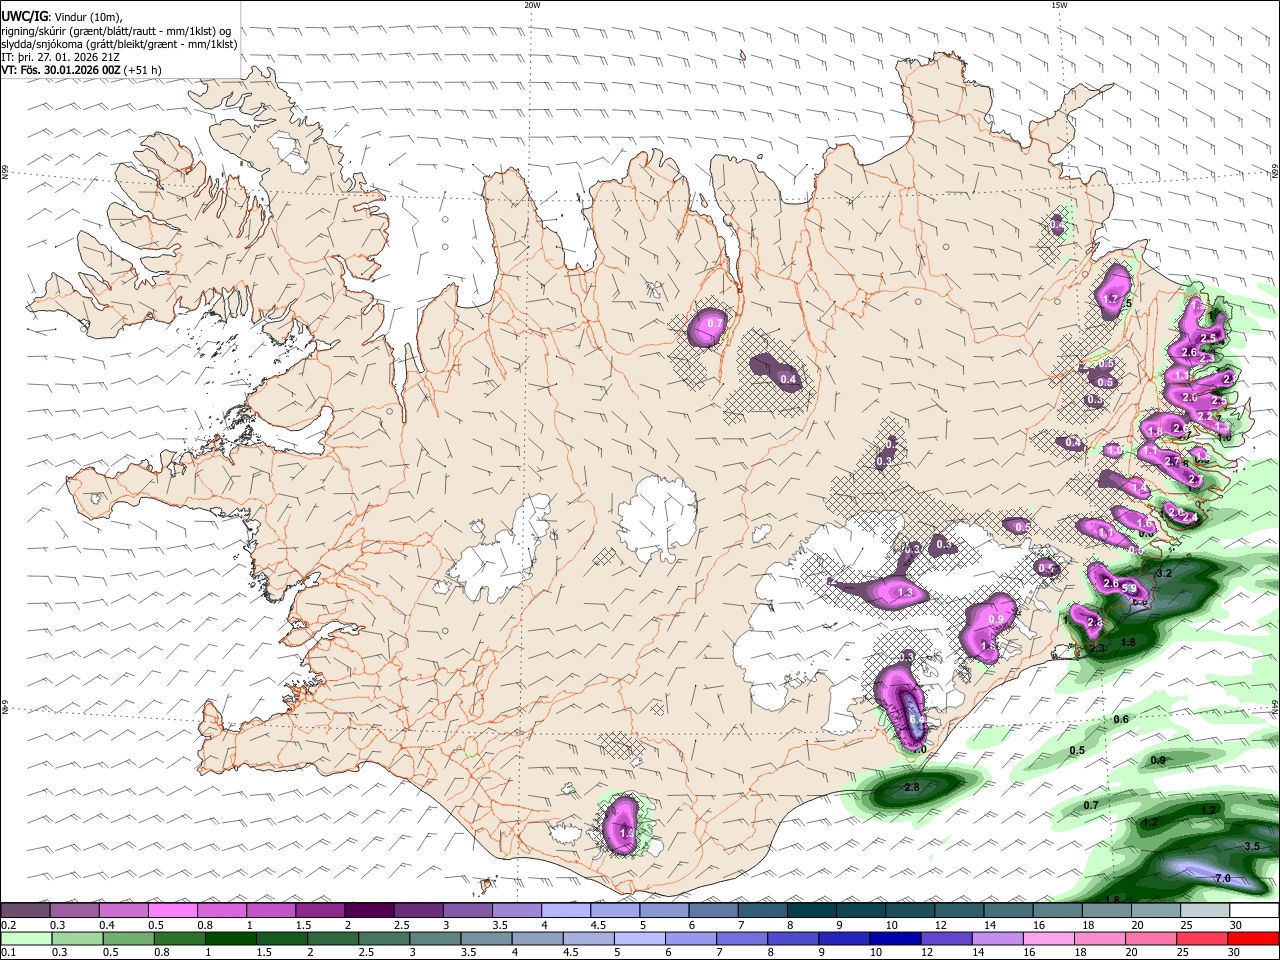Click the '0.1' label at start of lower legend
Viewport: 1280px width, 960px height.
coord(8,952)
